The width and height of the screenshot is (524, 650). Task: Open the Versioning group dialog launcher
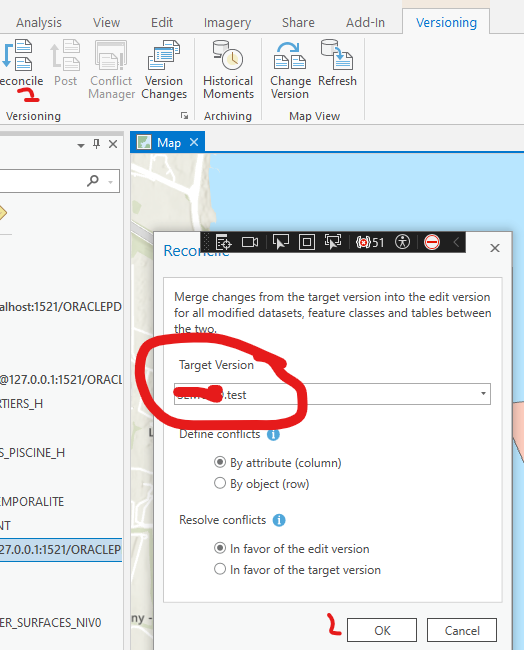click(184, 116)
